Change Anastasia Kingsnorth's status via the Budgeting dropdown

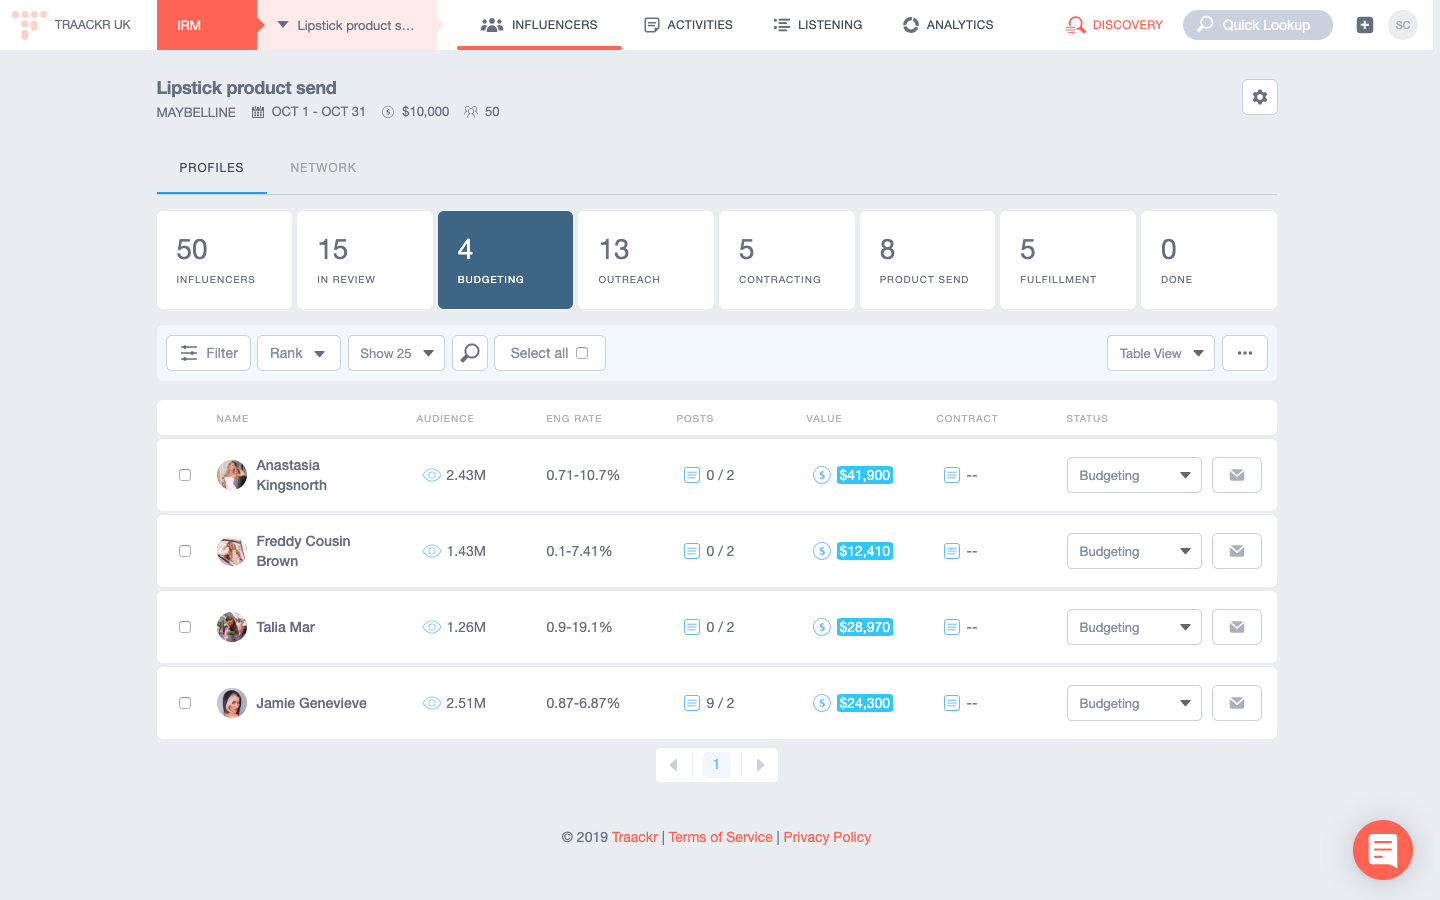(1134, 475)
